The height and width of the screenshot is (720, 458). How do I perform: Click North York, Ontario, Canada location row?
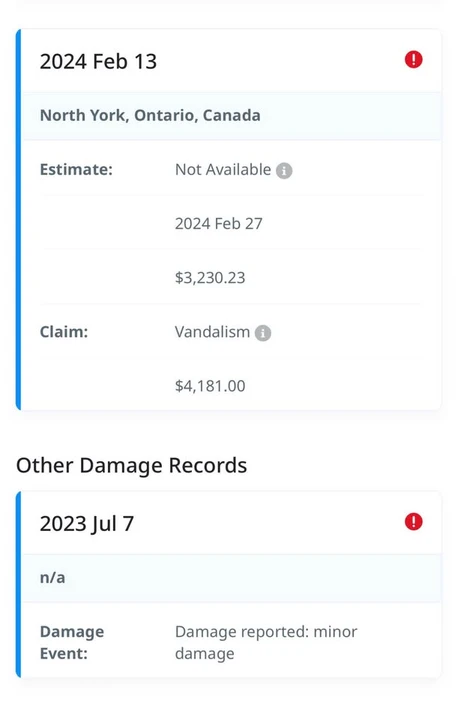[232, 116]
